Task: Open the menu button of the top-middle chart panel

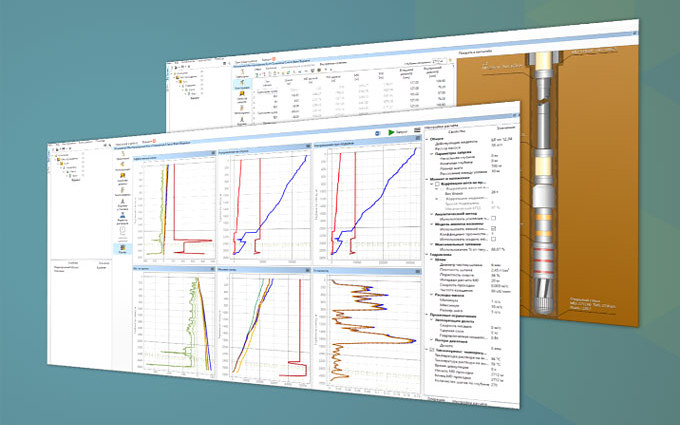Action: [309, 147]
